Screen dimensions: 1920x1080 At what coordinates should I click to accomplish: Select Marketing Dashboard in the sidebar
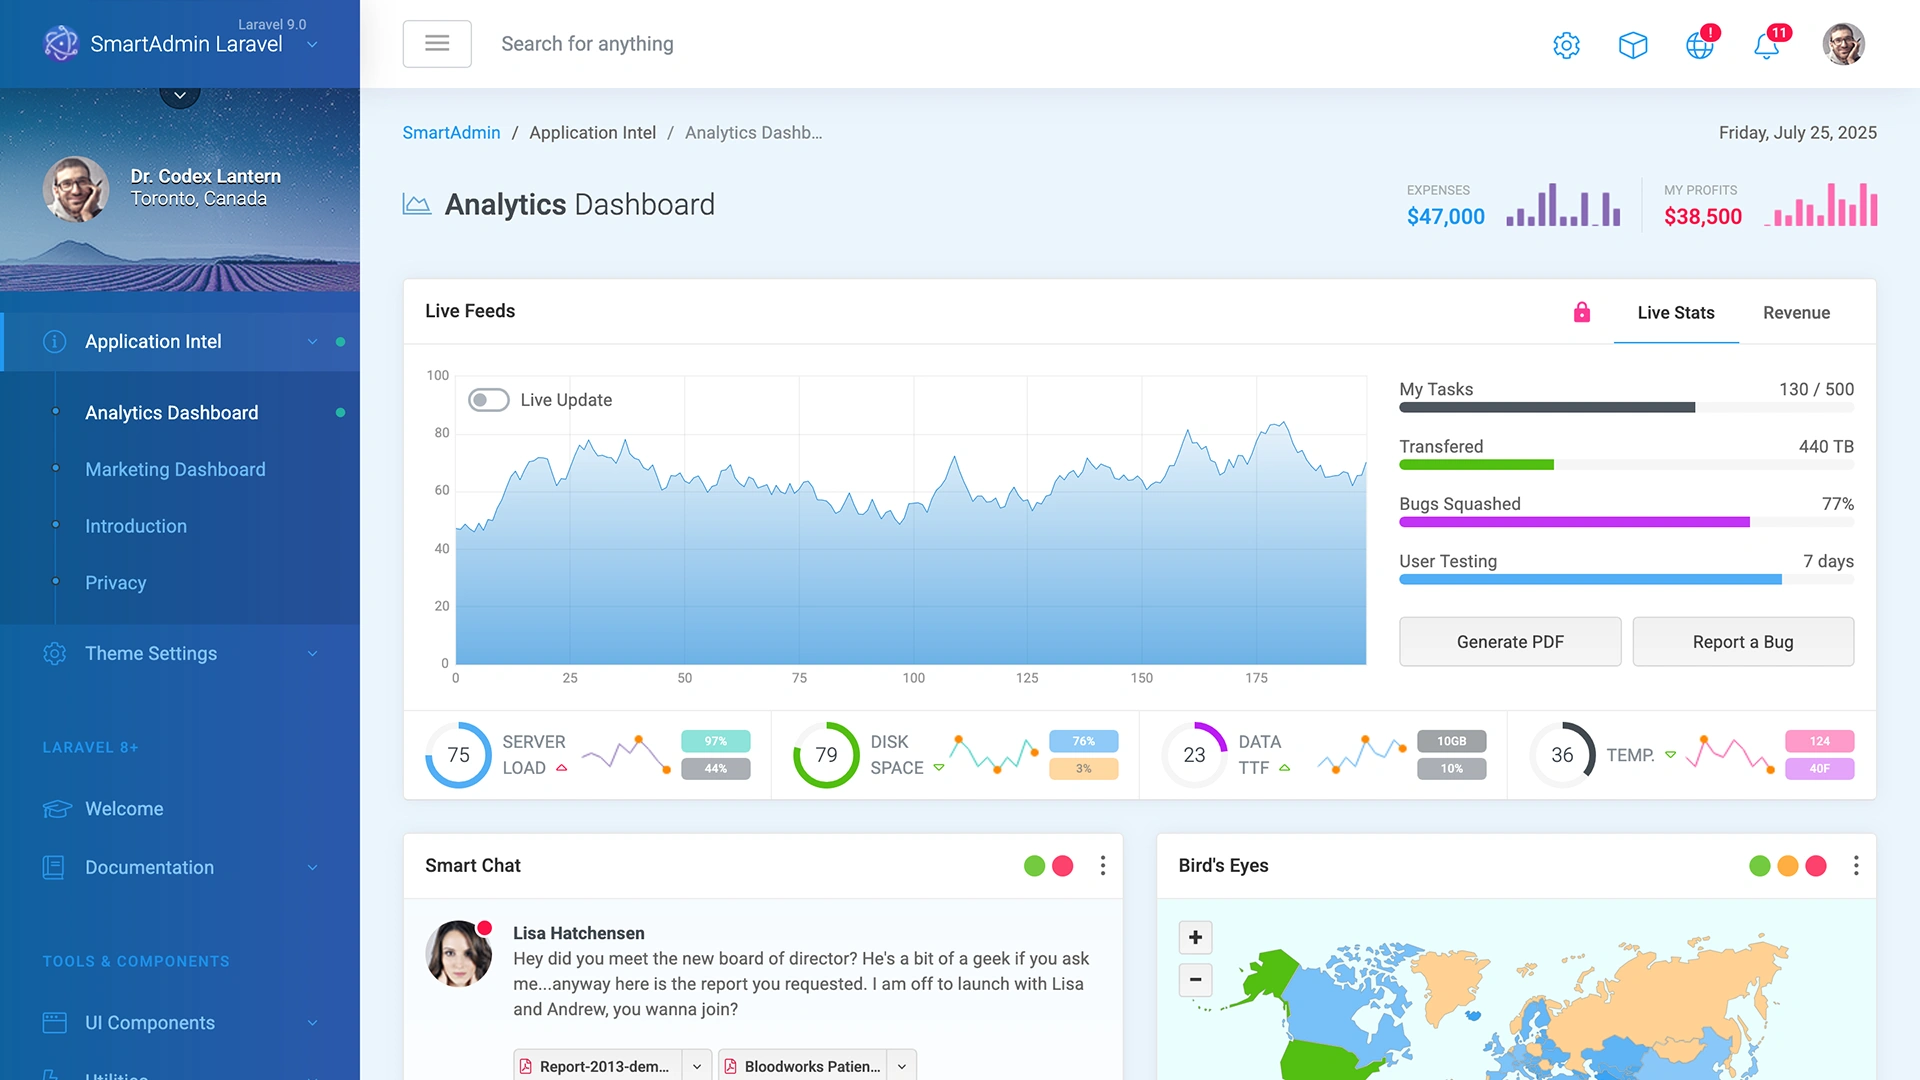(x=175, y=469)
